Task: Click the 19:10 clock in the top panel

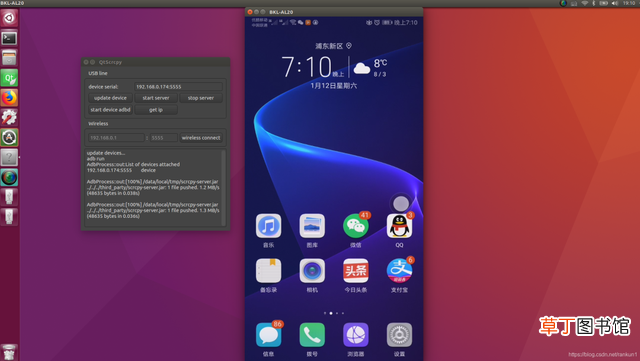Action: click(629, 3)
